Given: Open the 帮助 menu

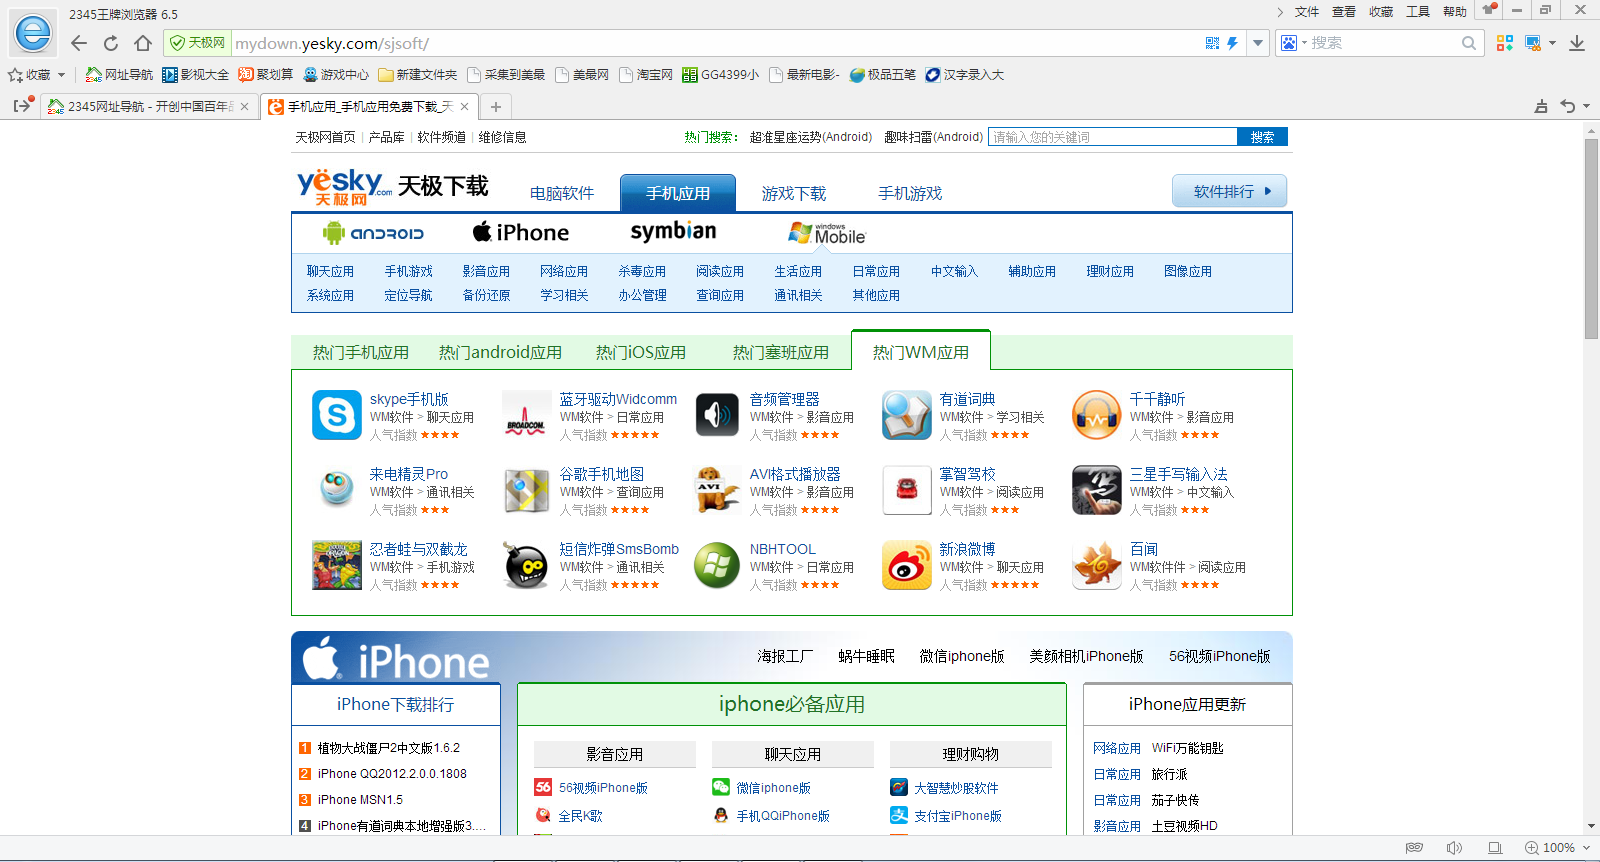Looking at the screenshot, I should pos(1455,12).
